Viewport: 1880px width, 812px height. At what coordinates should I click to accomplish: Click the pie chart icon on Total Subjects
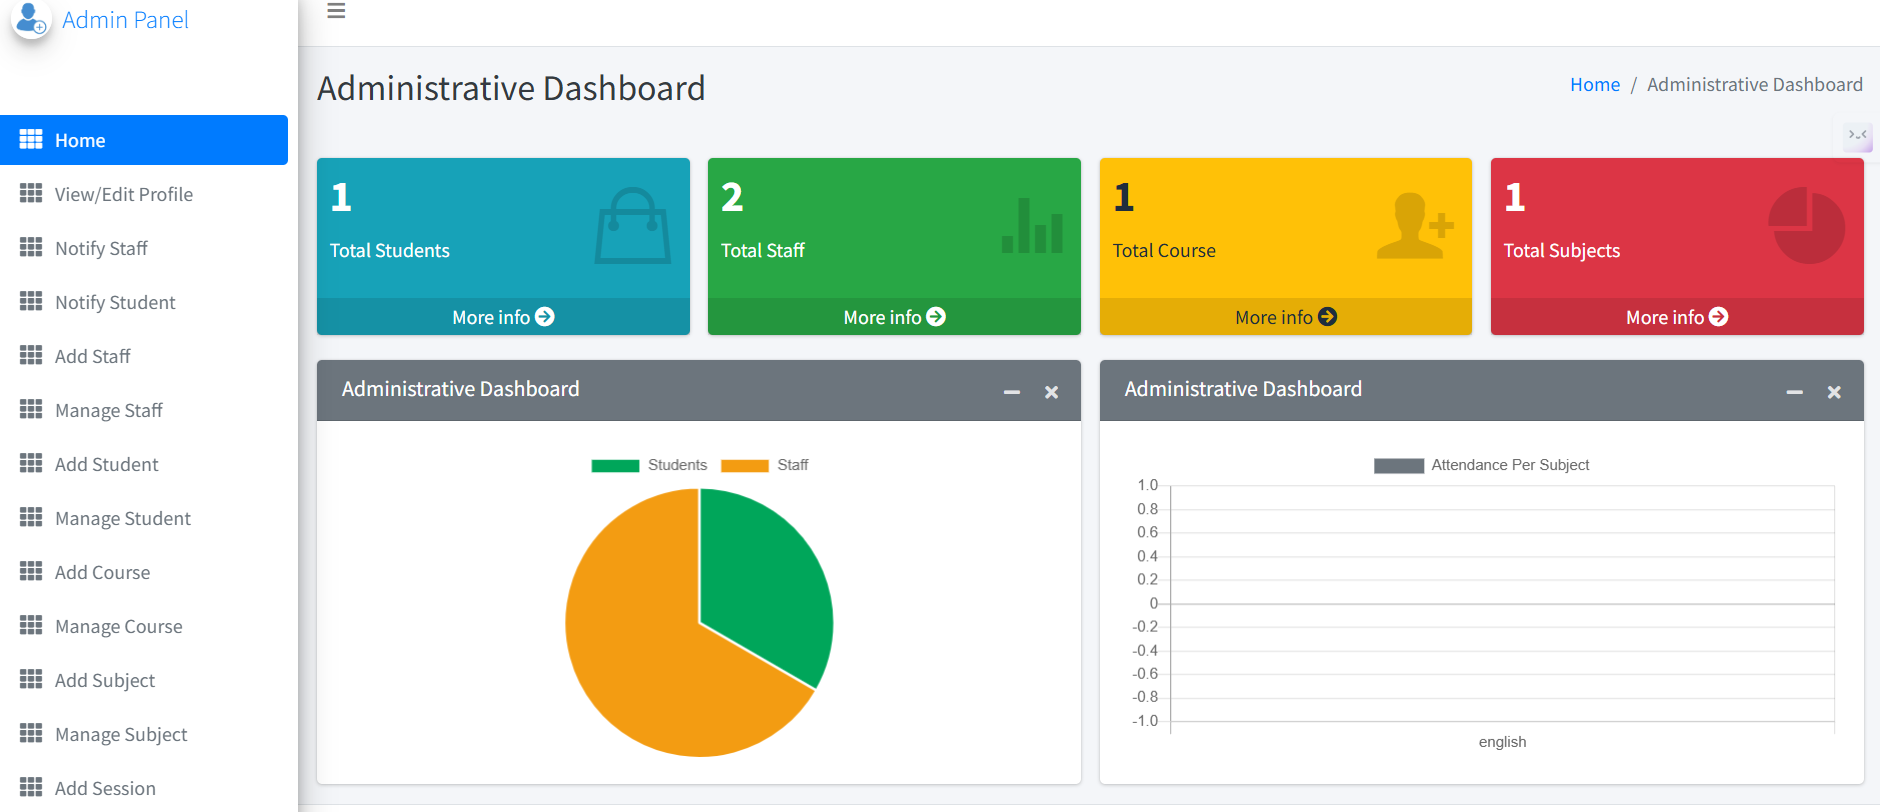(1806, 226)
